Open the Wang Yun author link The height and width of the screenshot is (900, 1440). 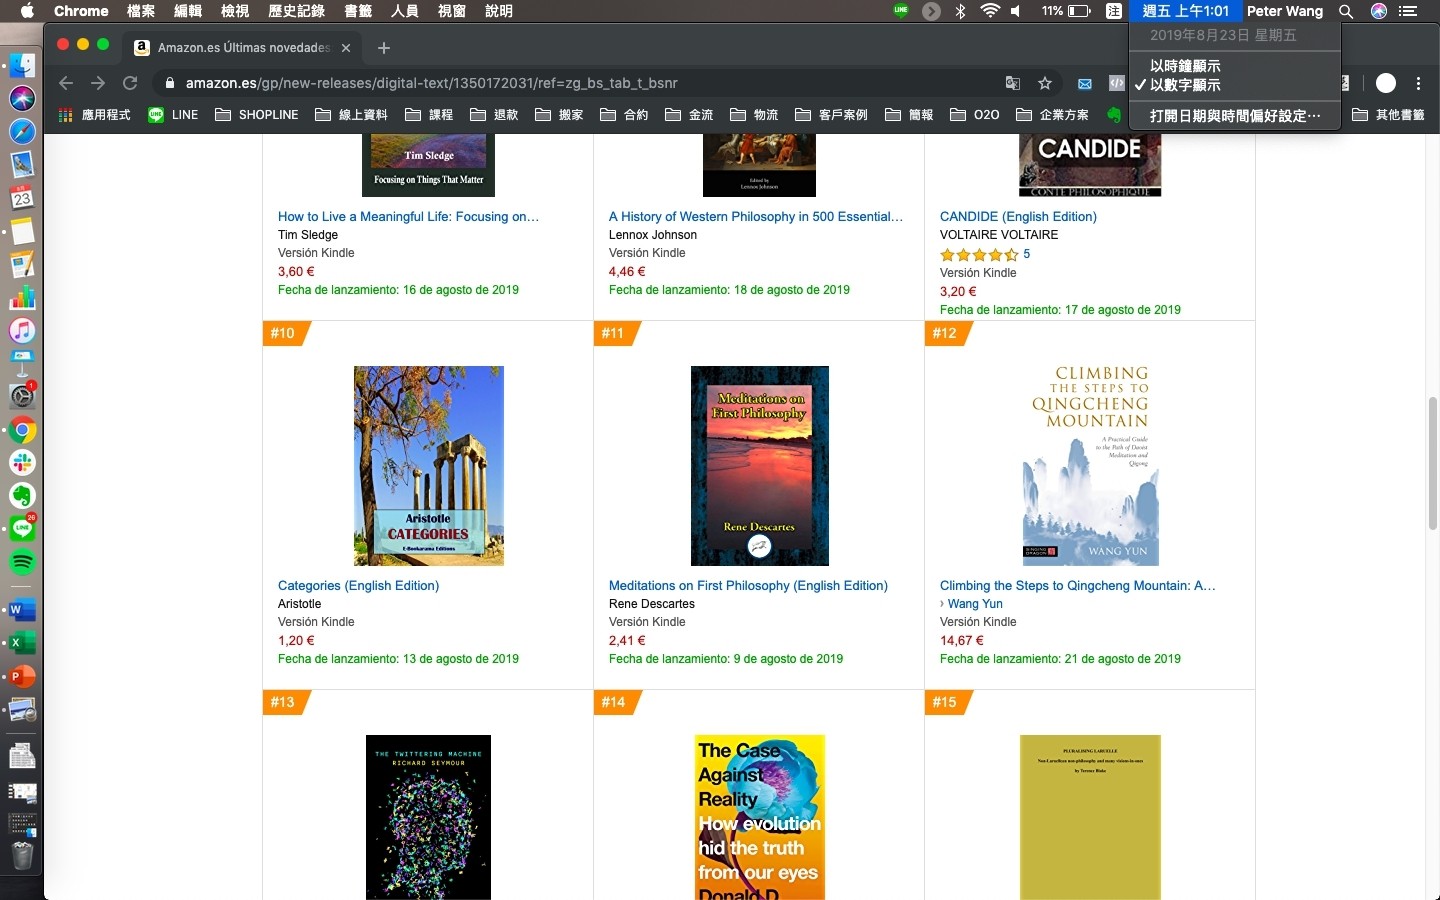click(975, 603)
